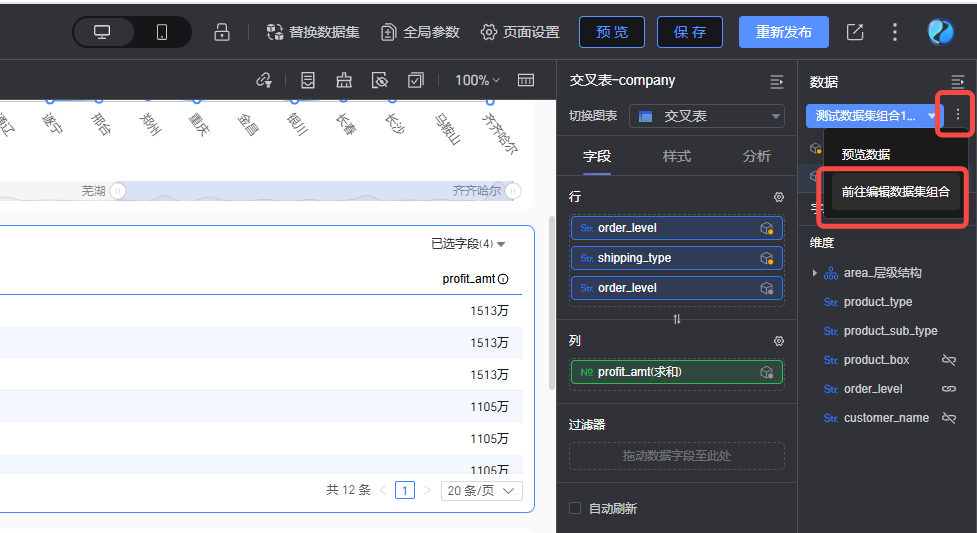Screen dimensions: 977x533
Task: Click the open-in-new-window icon
Action: click(x=855, y=32)
